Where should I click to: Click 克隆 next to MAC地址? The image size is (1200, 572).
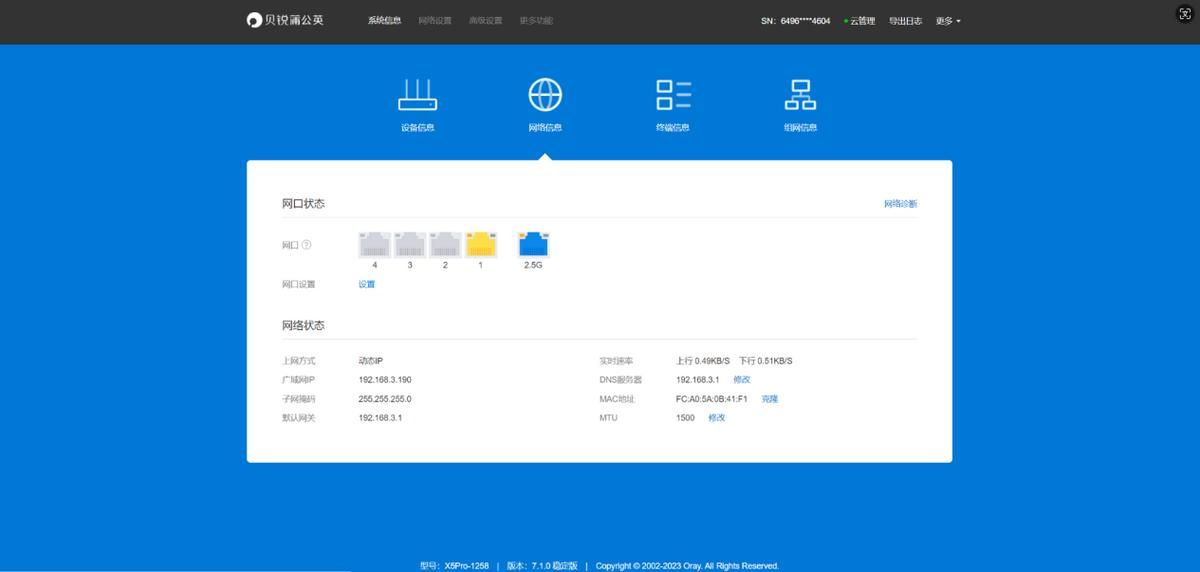click(x=769, y=399)
